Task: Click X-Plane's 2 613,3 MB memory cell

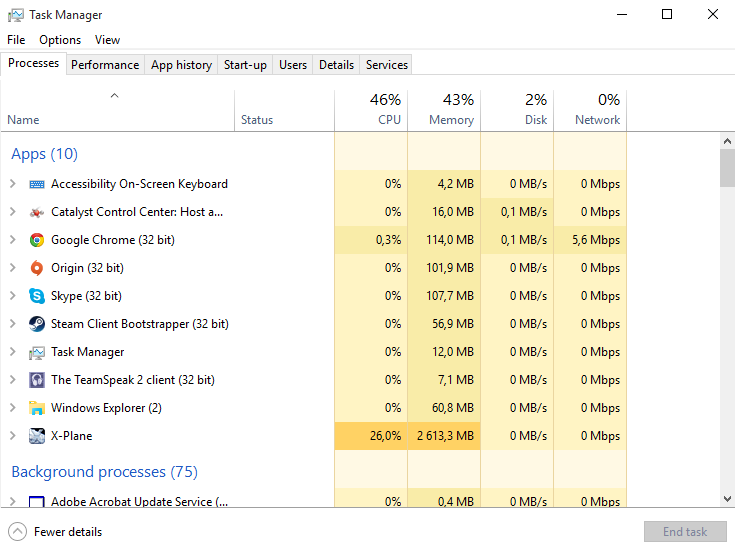Action: (444, 436)
